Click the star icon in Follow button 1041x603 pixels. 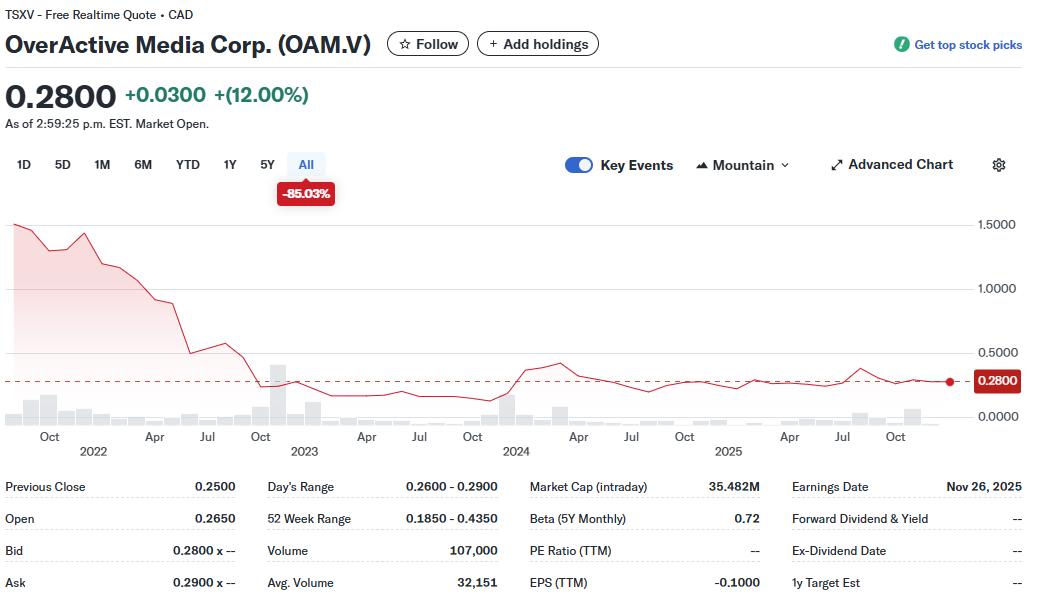pyautogui.click(x=405, y=44)
